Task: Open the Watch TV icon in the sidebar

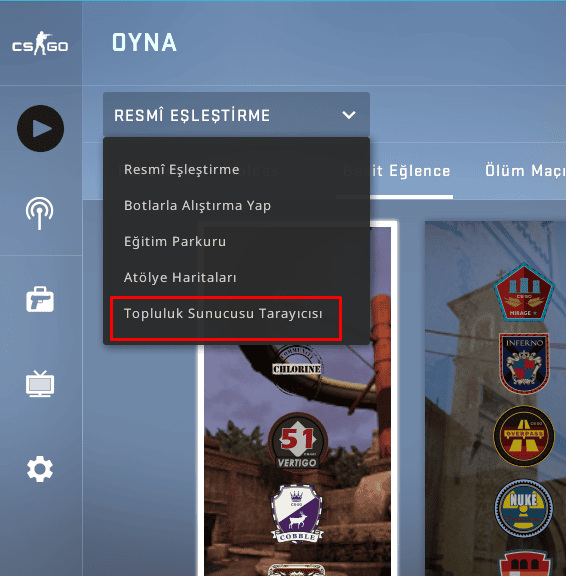Action: click(x=40, y=384)
